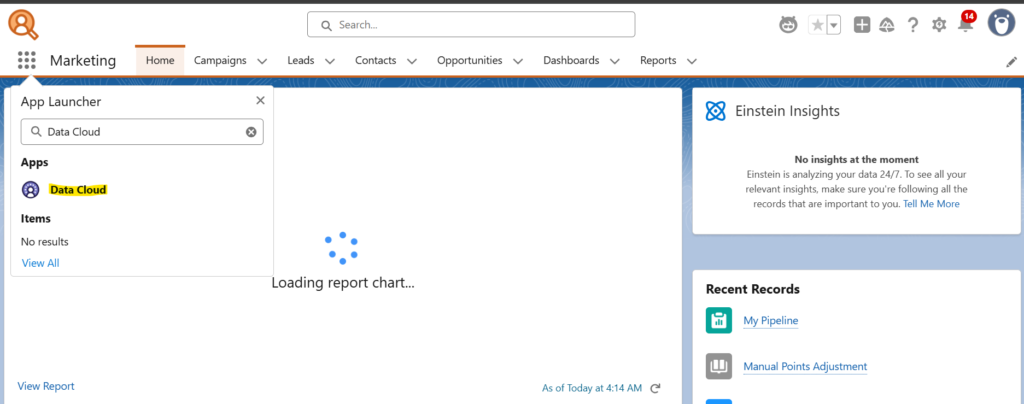Viewport: 1024px width, 404px height.
Task: Expand the Contacts tab chevron
Action: 411,61
